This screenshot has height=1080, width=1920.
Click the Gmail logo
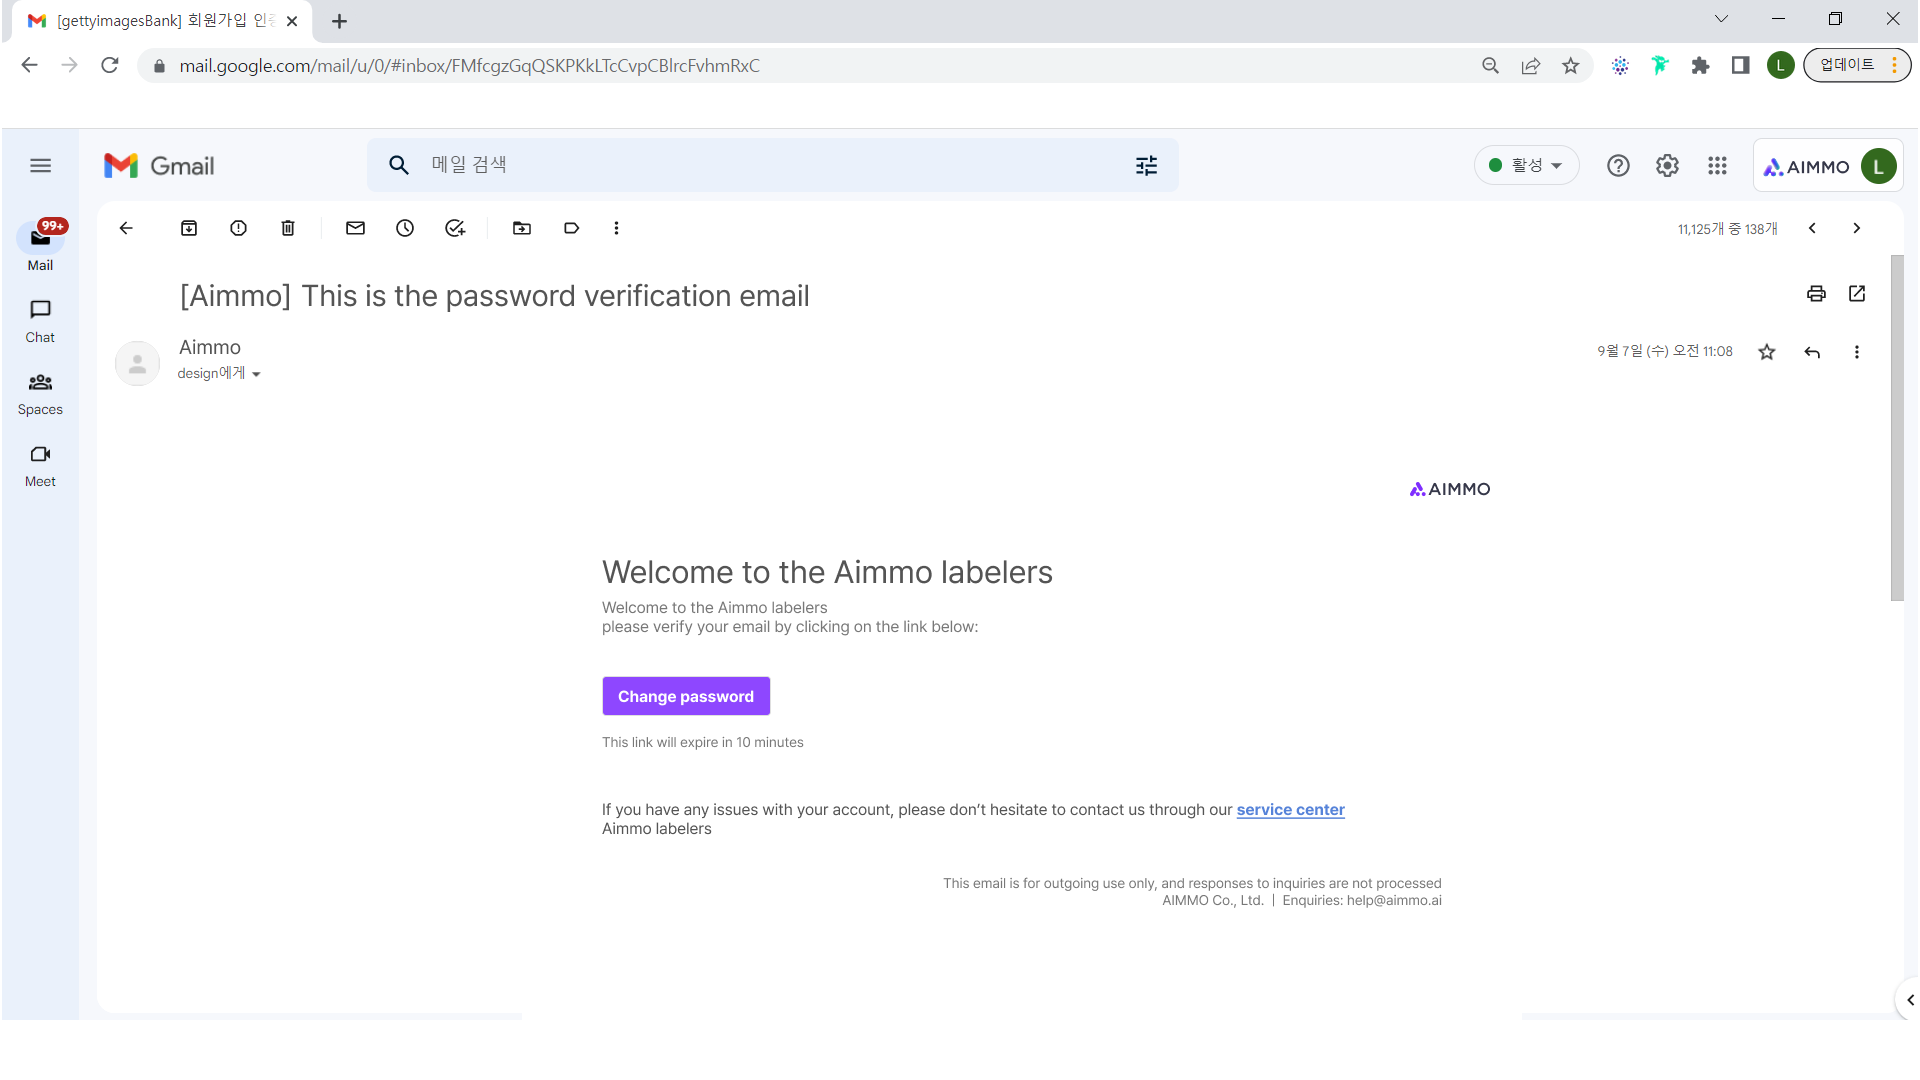[159, 166]
